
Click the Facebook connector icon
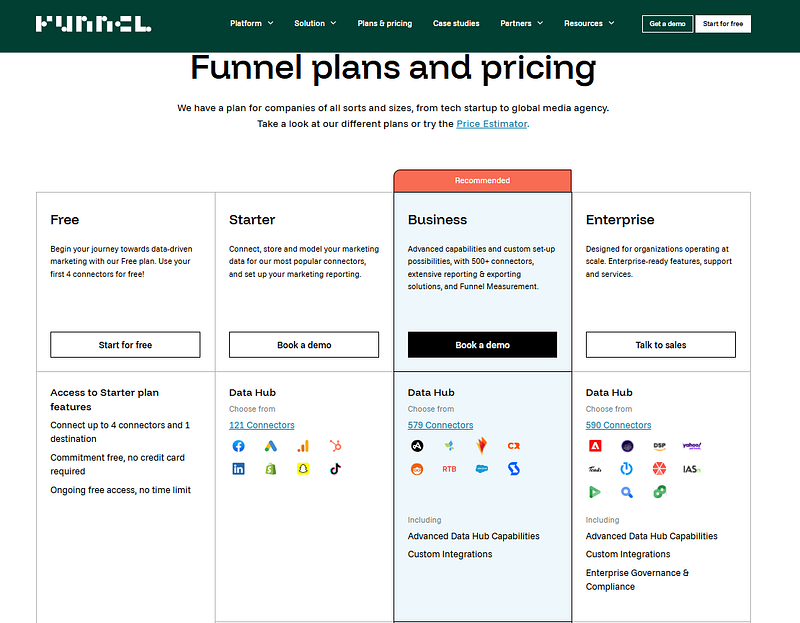click(238, 446)
